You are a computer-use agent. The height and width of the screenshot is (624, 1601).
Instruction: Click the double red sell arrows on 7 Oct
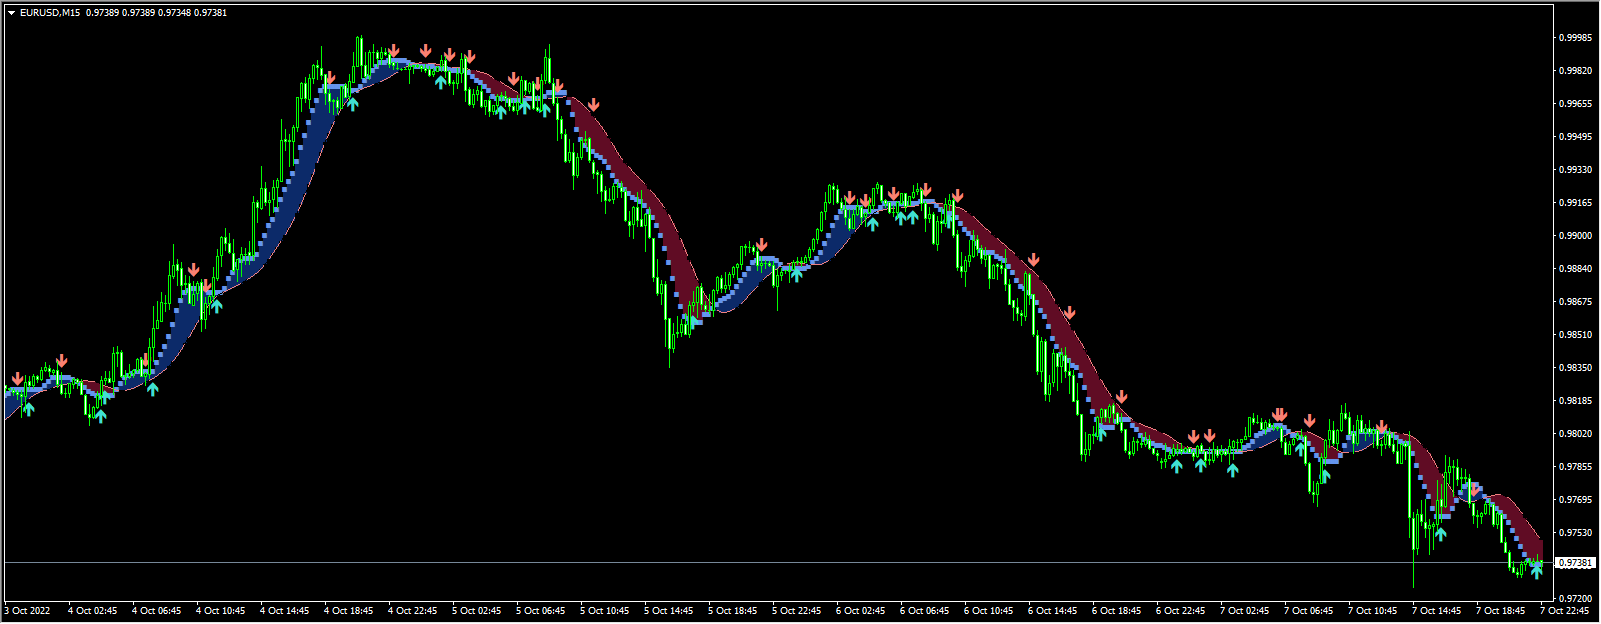[x=1279, y=414]
